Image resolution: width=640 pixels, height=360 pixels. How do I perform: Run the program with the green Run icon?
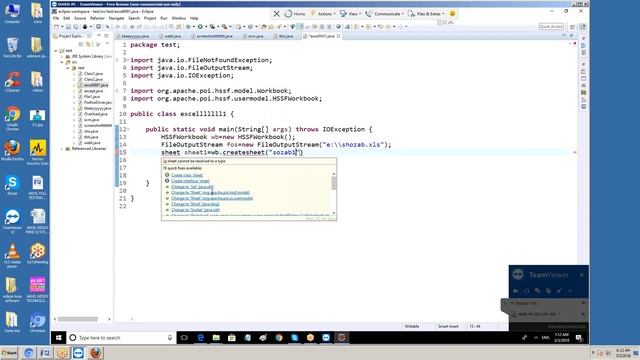200,27
